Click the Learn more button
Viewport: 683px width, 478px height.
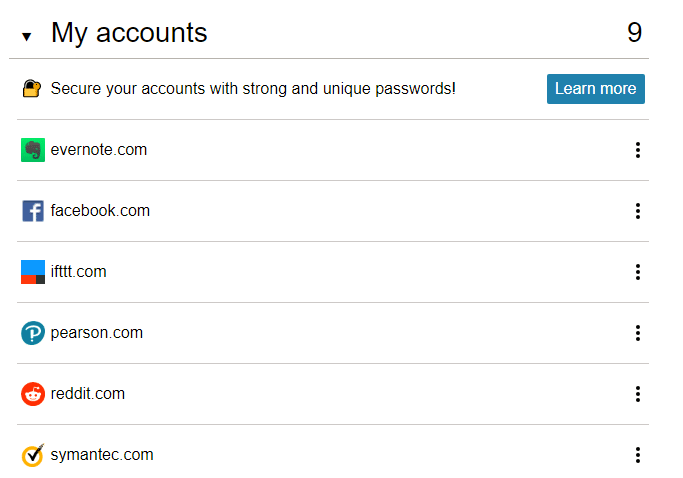pyautogui.click(x=595, y=89)
